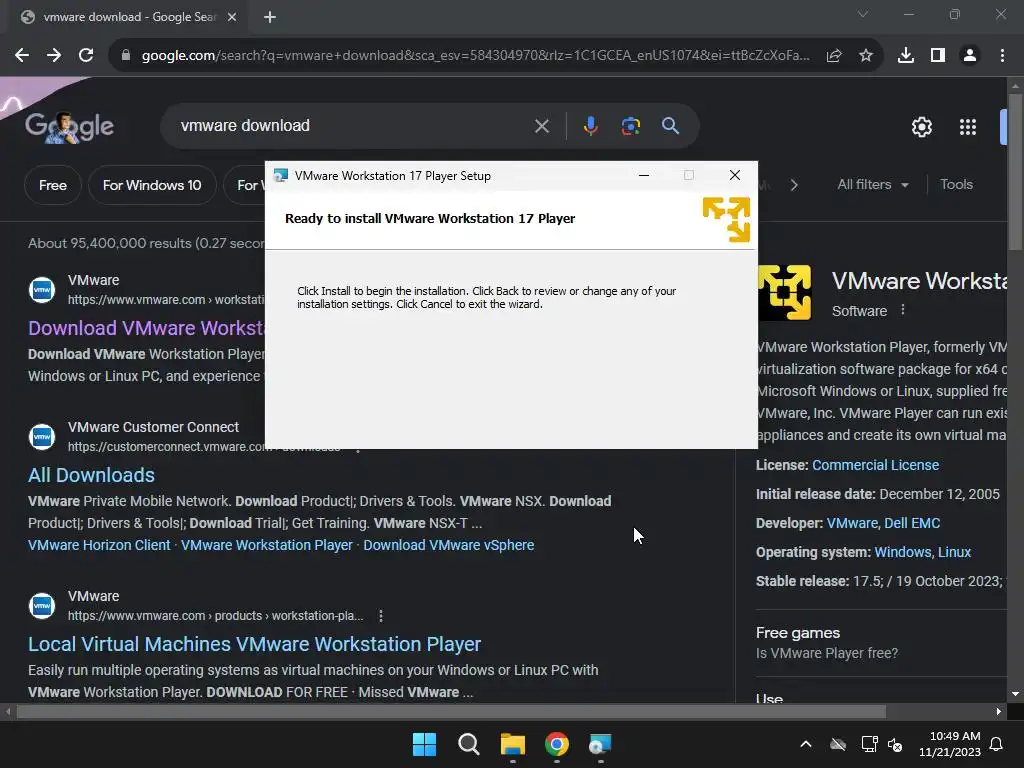
Task: Expand Is VMware Player free question
Action: coord(827,653)
